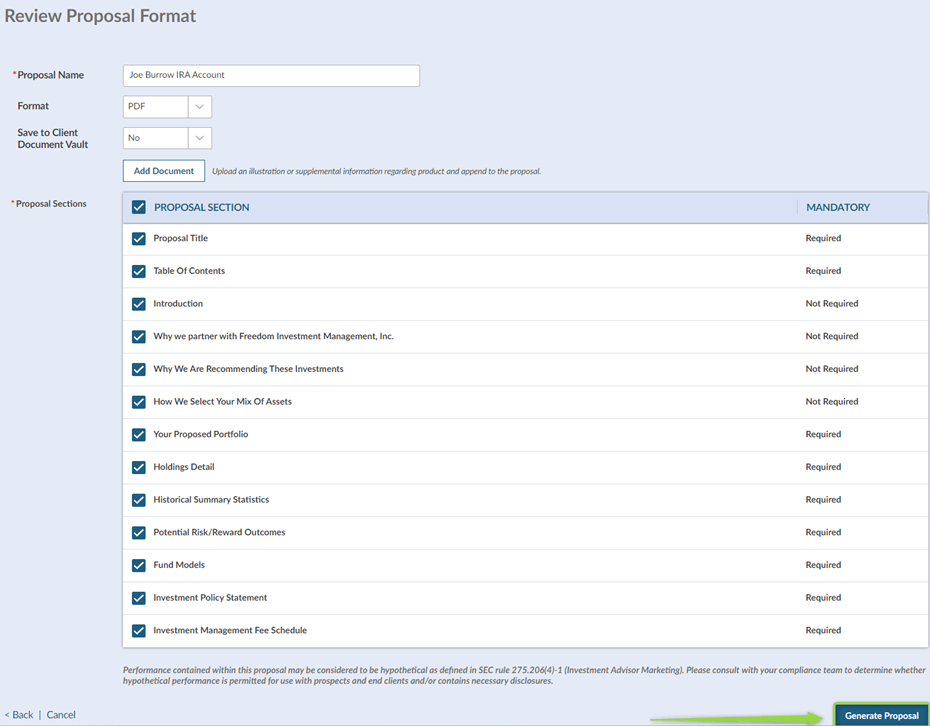Click the Add Document button
Image resolution: width=930 pixels, height=726 pixels.
click(163, 170)
